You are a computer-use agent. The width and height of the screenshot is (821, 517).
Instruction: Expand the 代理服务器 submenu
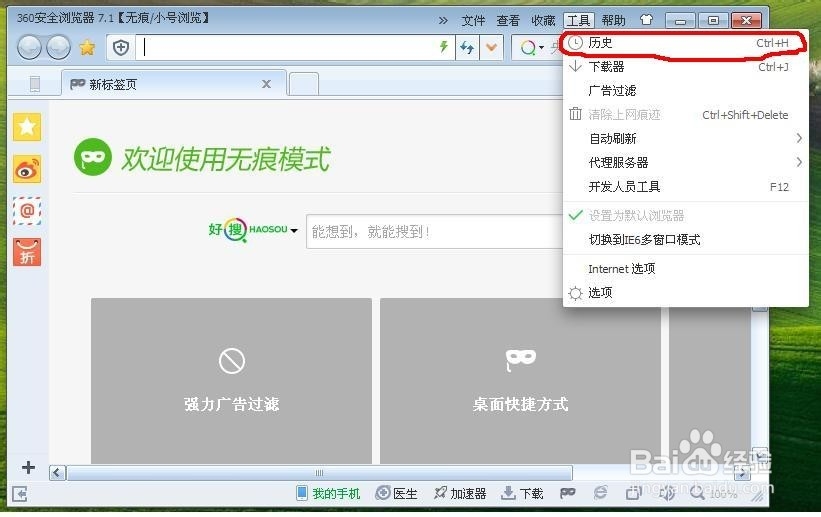pyautogui.click(x=685, y=162)
